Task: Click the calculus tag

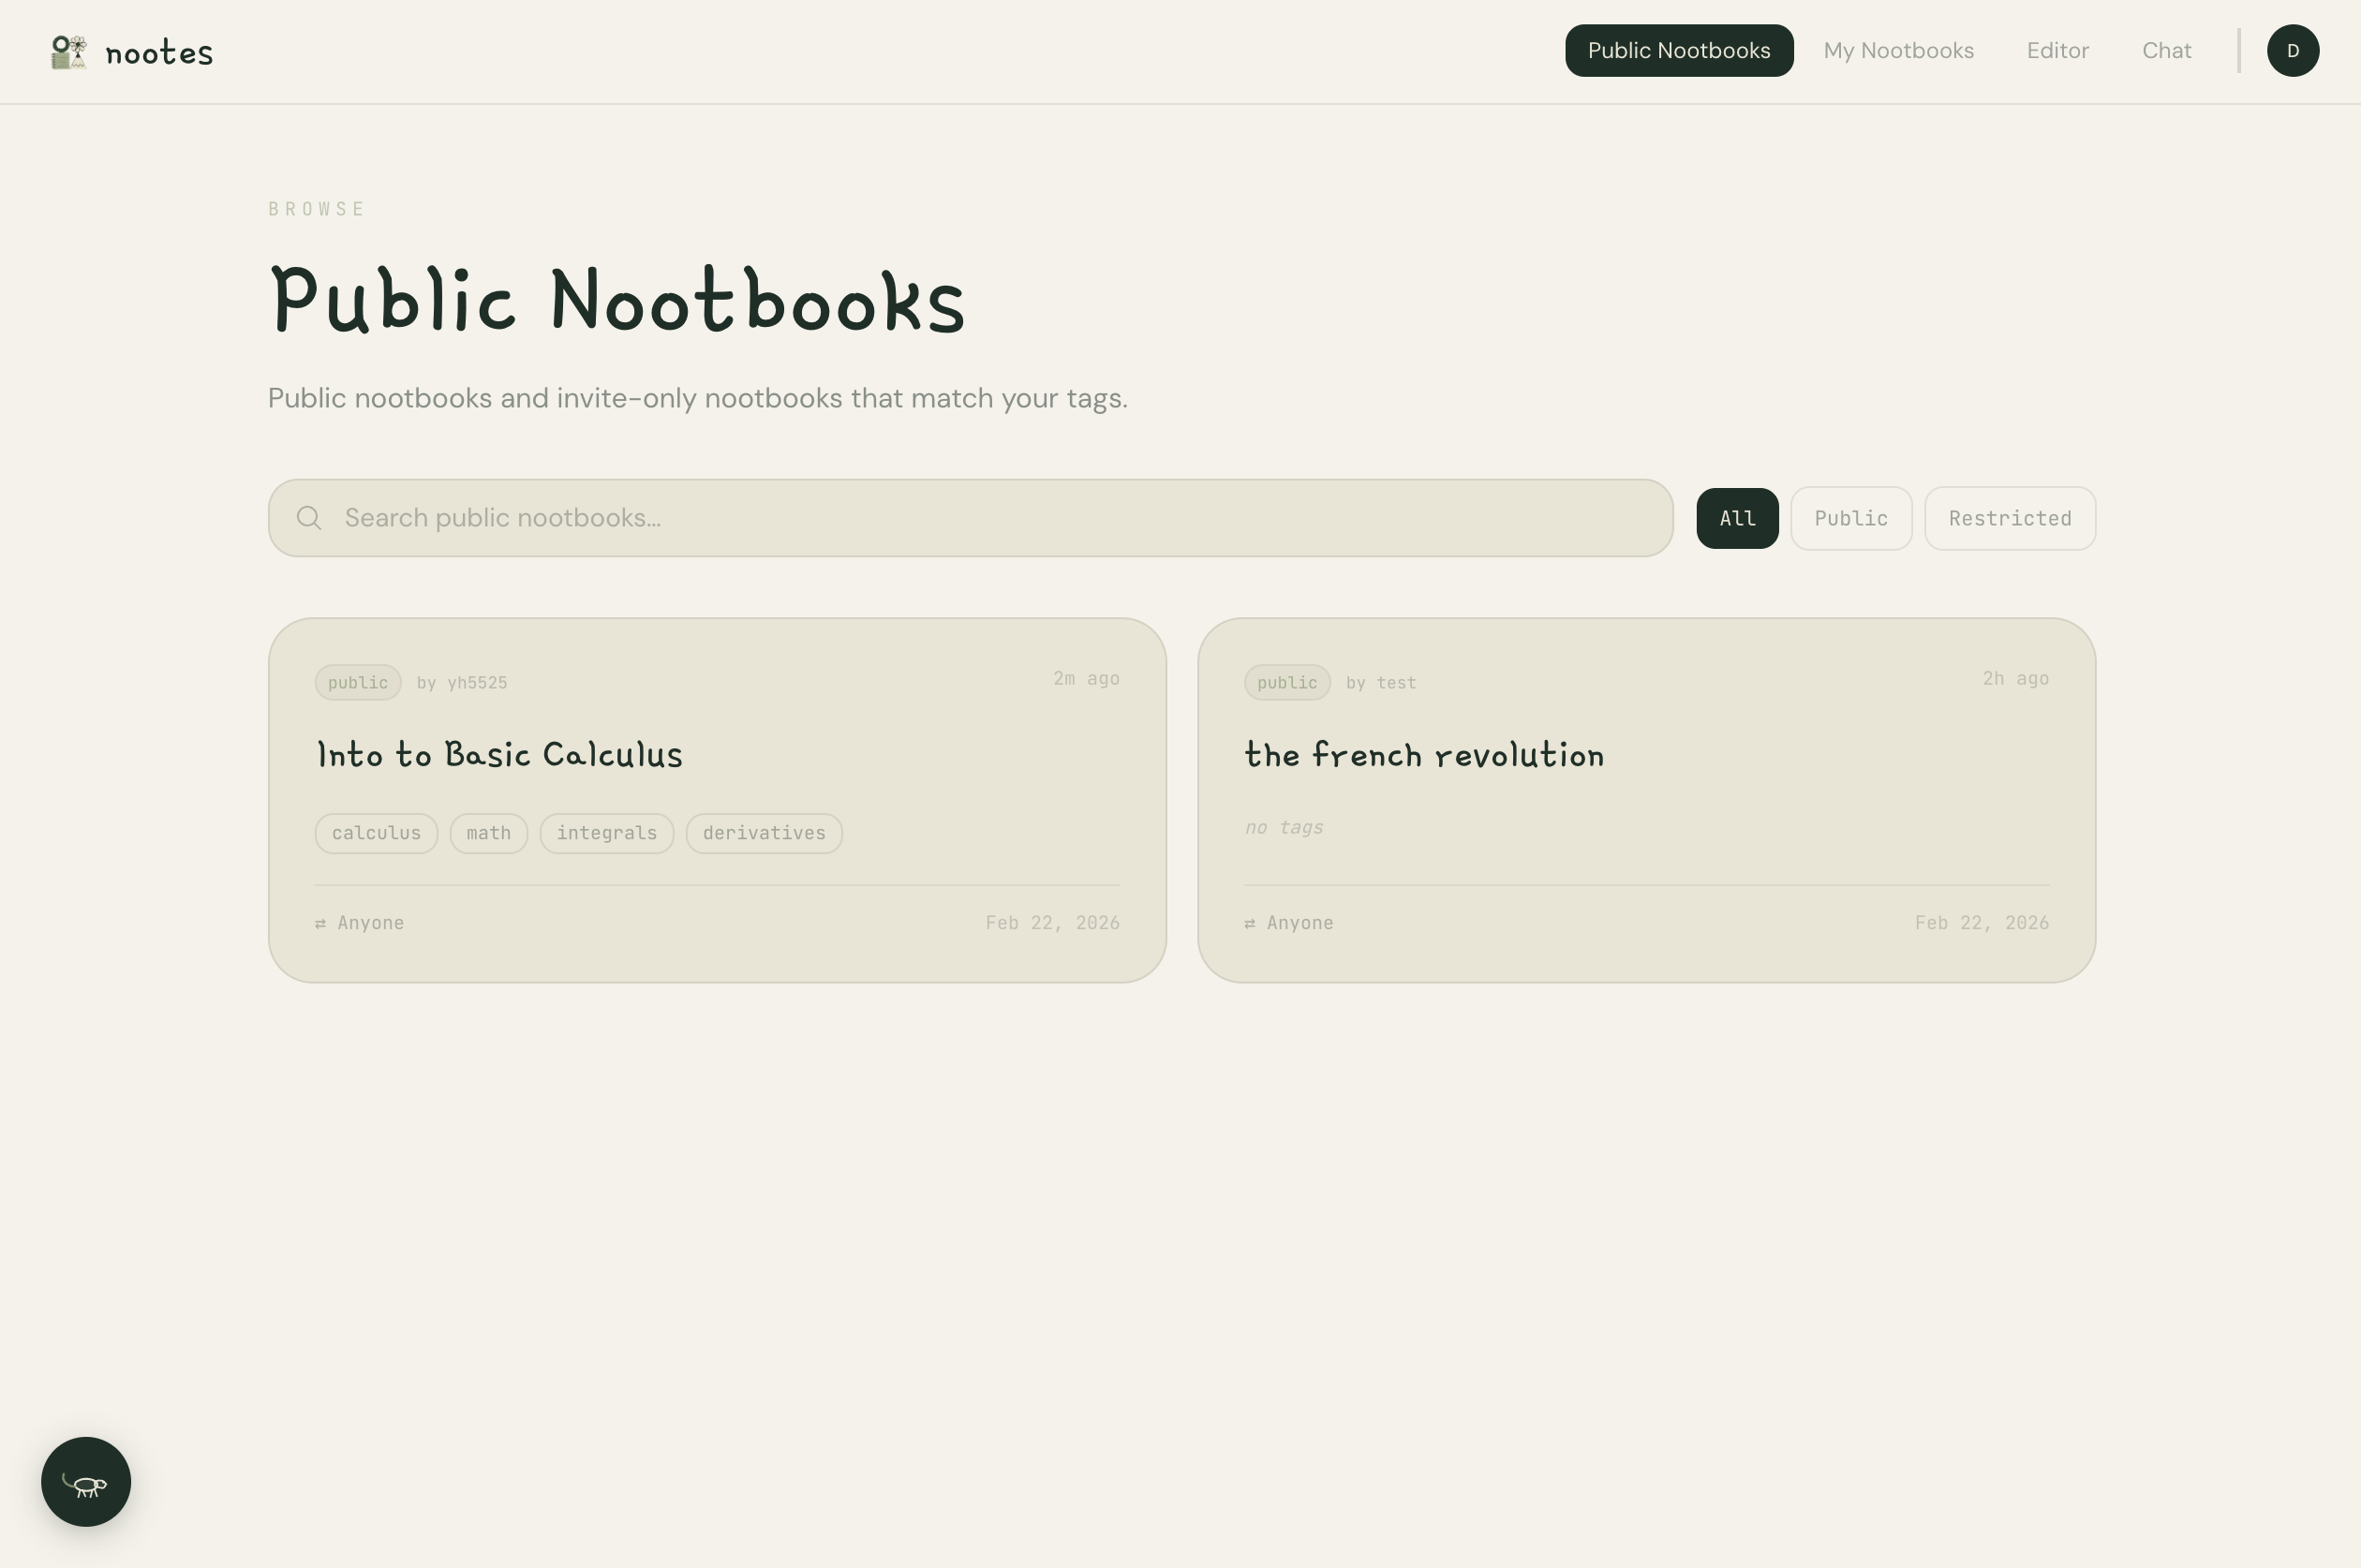Action: 376,833
